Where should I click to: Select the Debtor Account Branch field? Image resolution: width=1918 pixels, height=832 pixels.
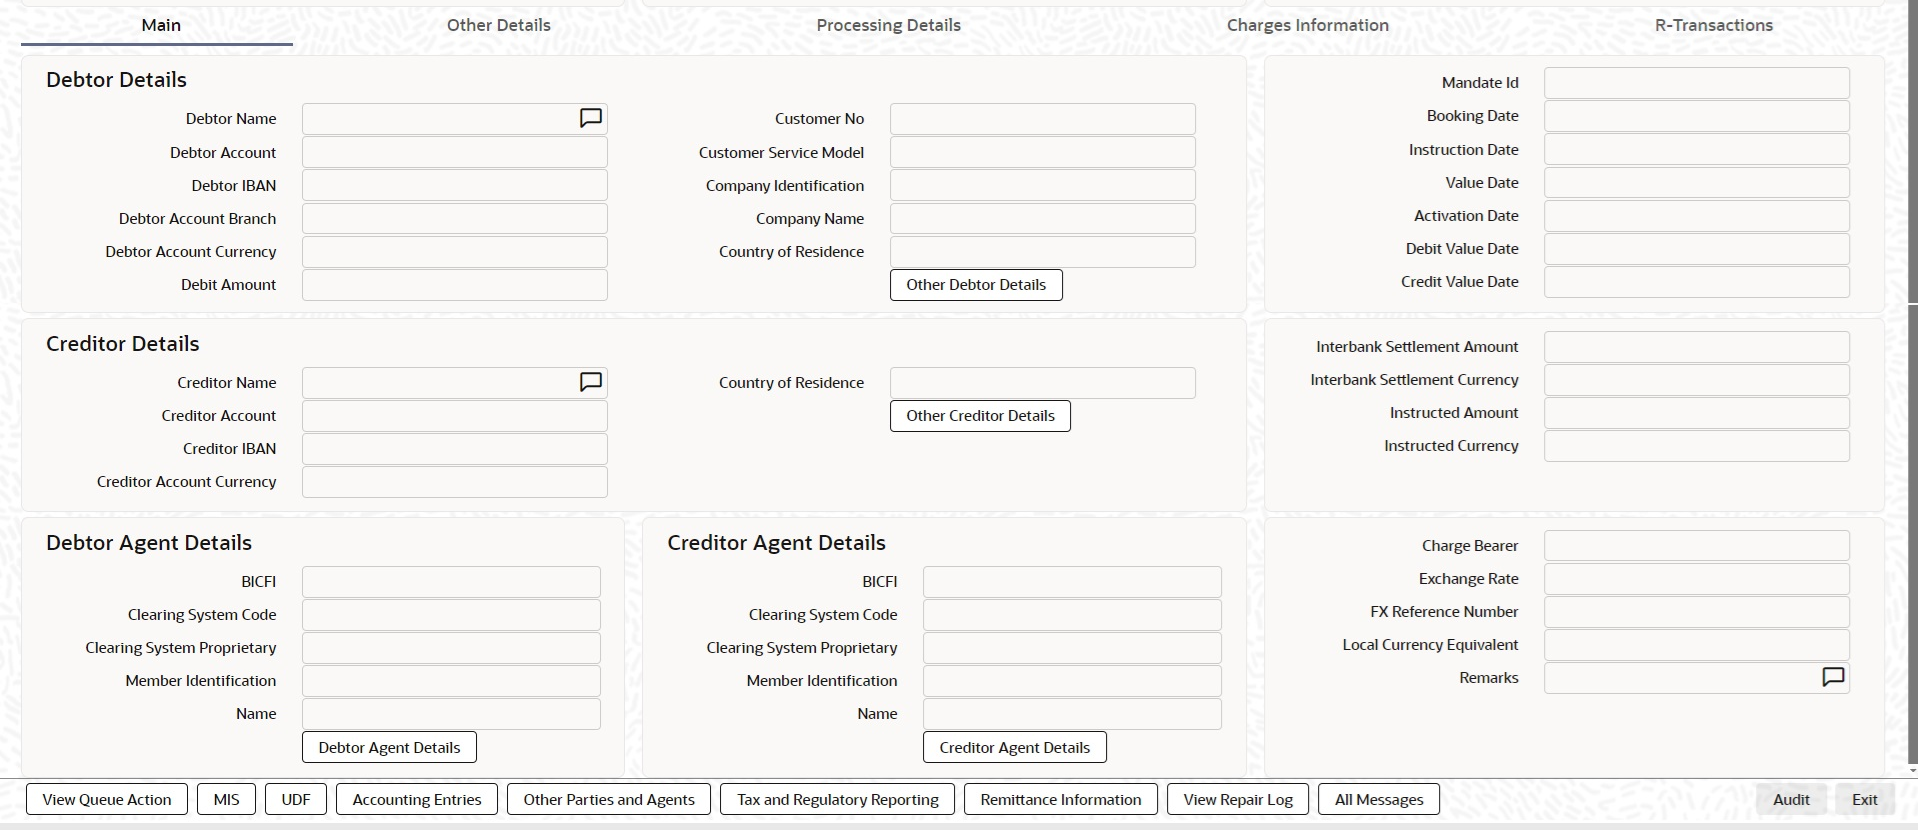tap(455, 219)
